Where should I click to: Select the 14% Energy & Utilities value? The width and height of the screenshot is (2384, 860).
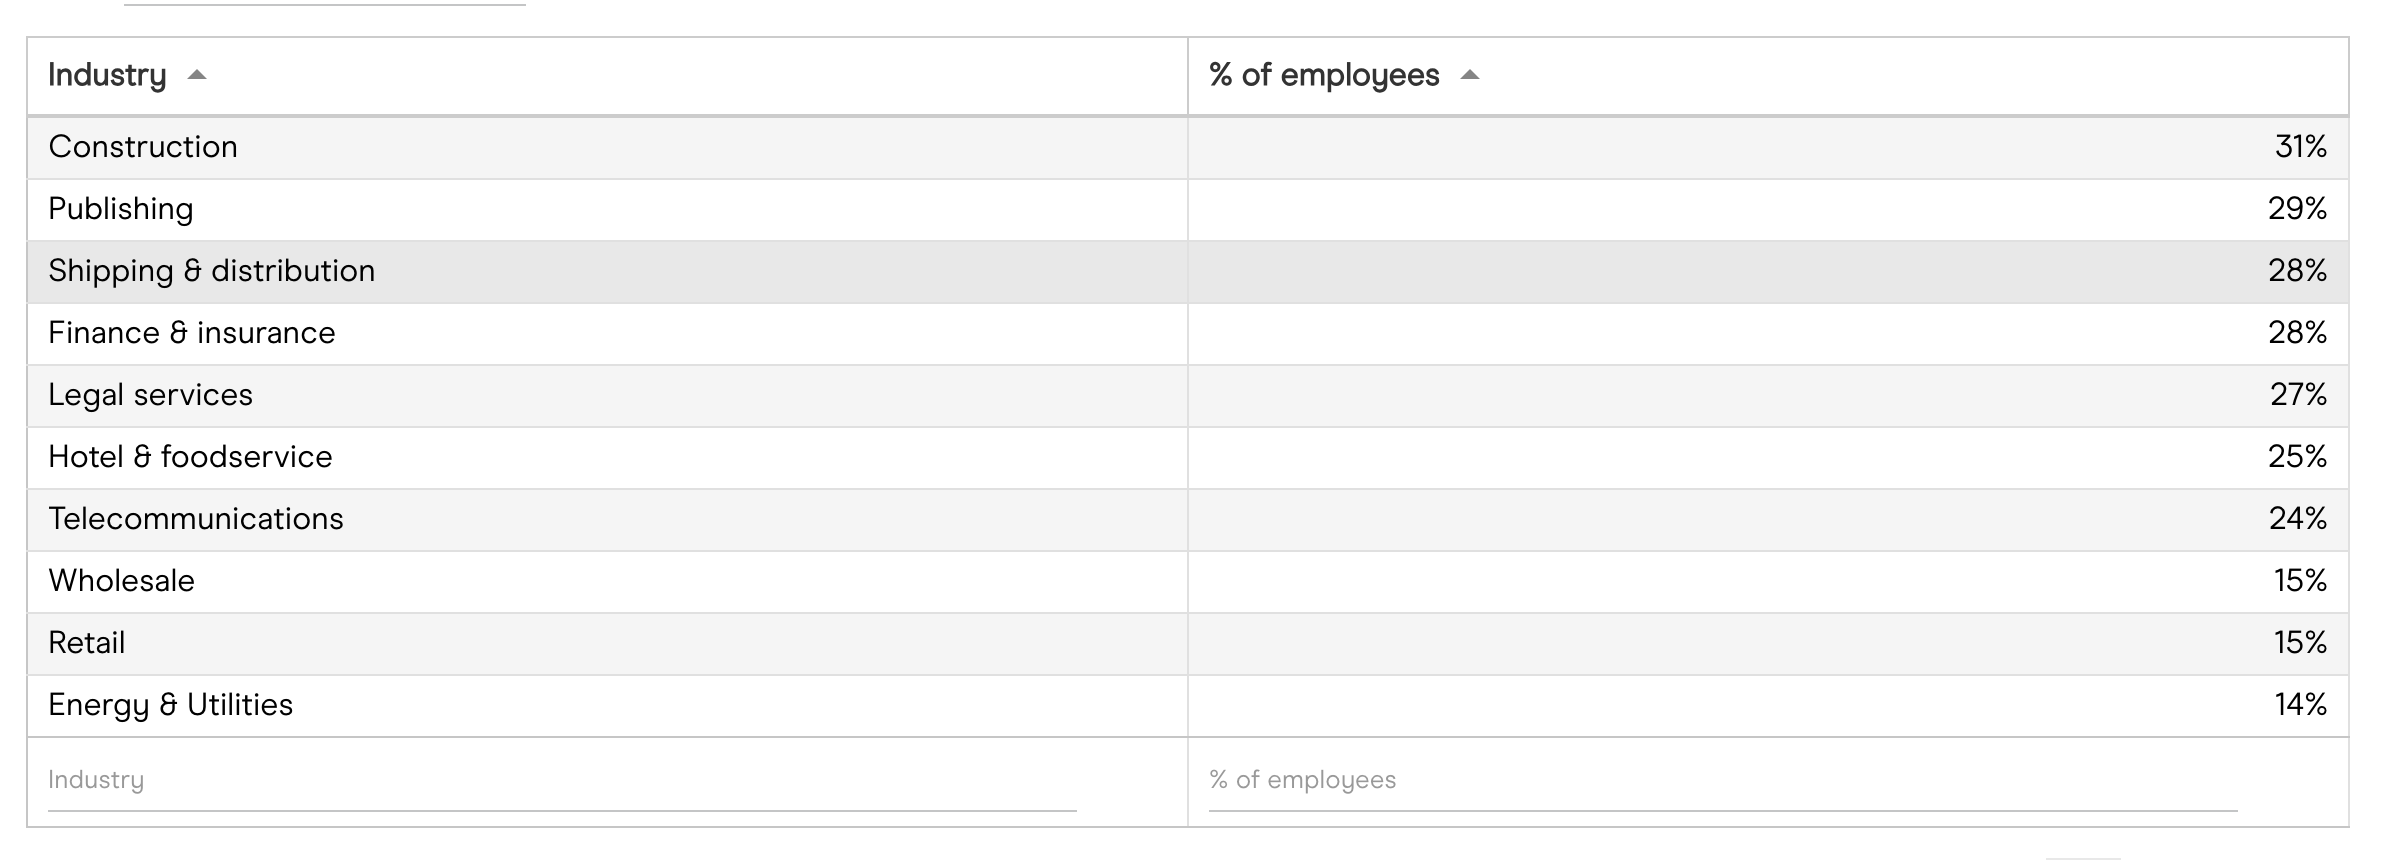point(2300,705)
